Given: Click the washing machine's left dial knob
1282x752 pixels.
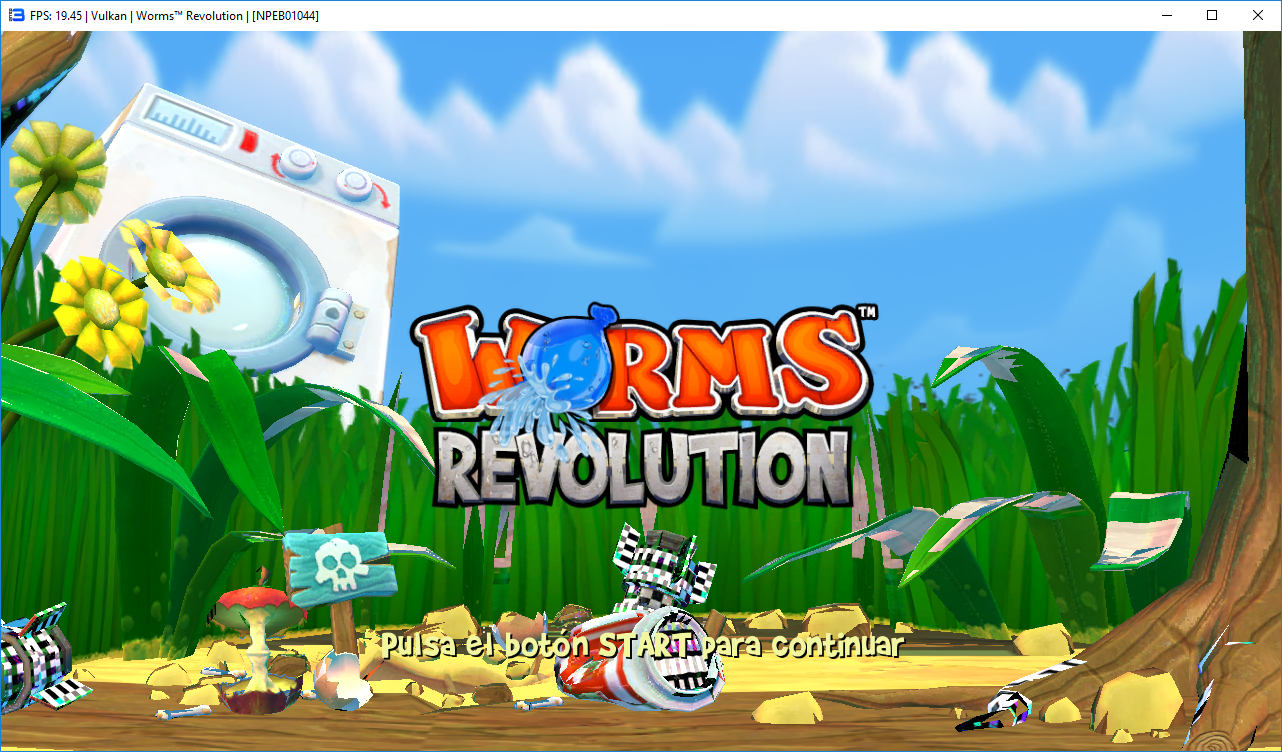Looking at the screenshot, I should click(297, 160).
